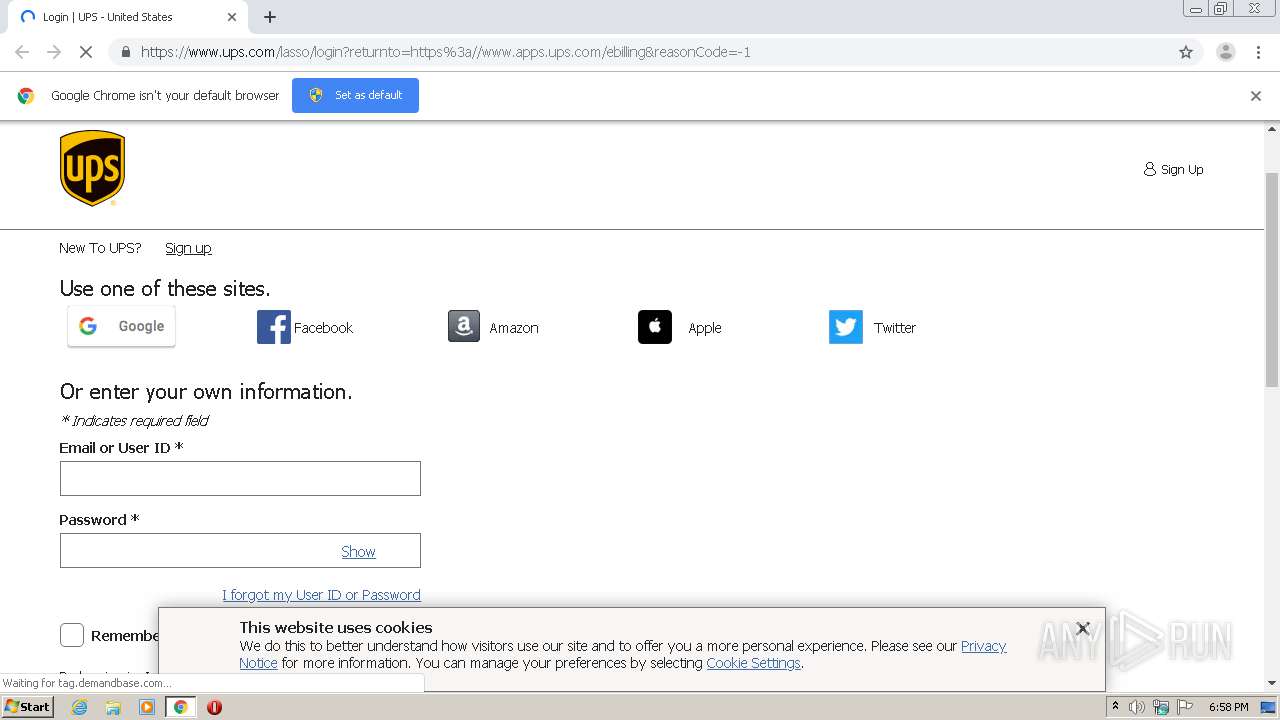This screenshot has width=1280, height=720.
Task: Open media player from taskbar
Action: pyautogui.click(x=147, y=707)
